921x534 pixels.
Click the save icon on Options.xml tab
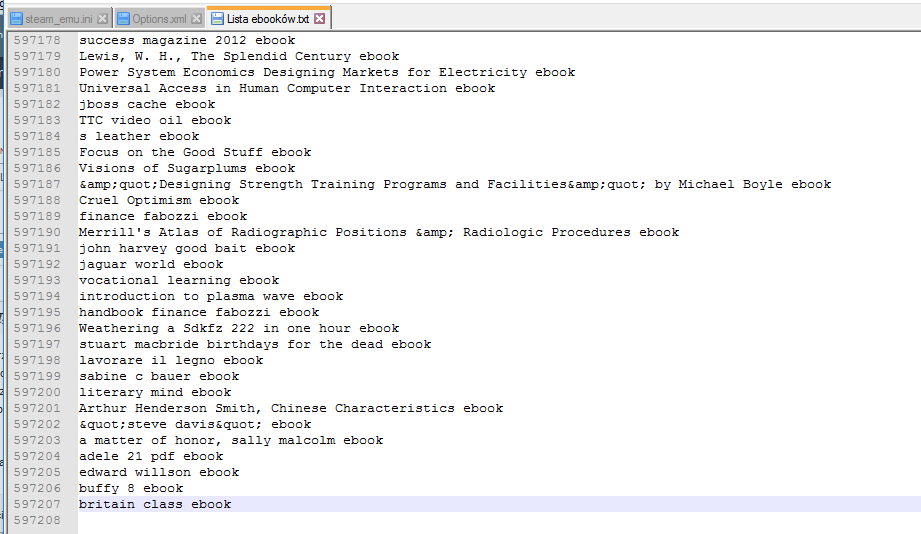(x=123, y=19)
